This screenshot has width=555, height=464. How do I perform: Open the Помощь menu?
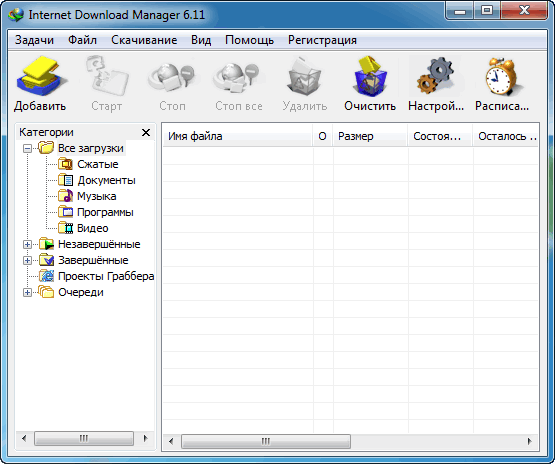250,40
